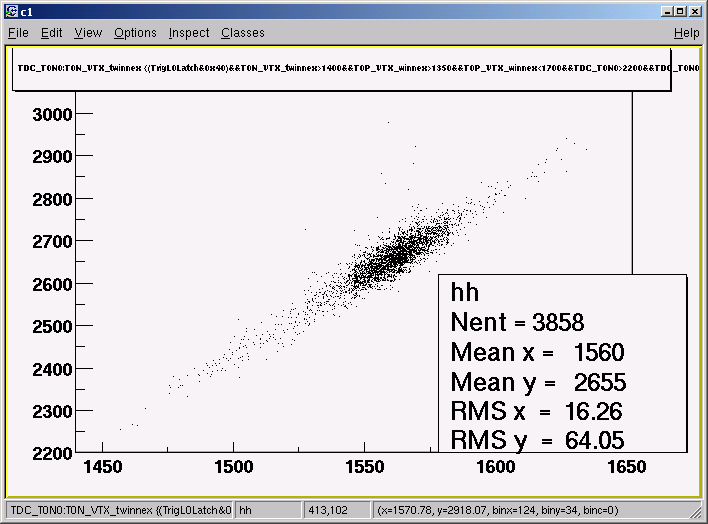Select the histogram title box at top

(342, 69)
